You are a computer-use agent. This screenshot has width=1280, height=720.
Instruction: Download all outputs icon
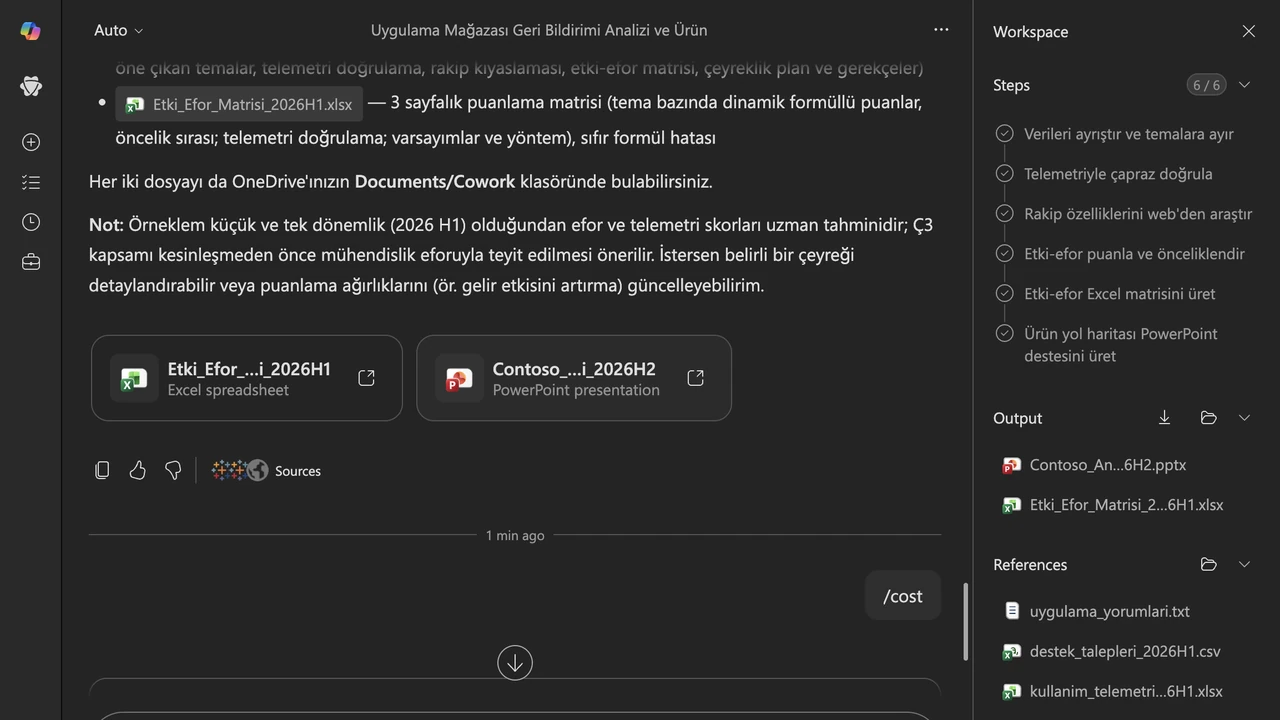pos(1164,418)
